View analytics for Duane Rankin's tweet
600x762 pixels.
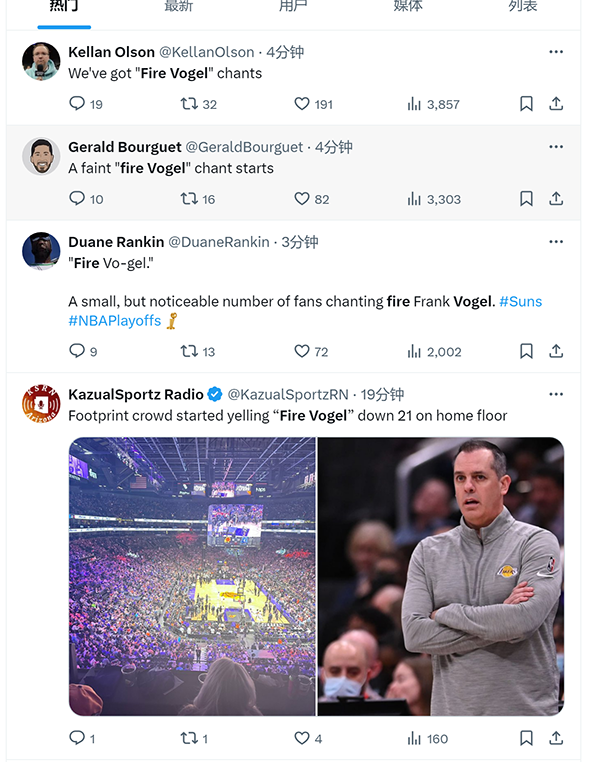[415, 351]
